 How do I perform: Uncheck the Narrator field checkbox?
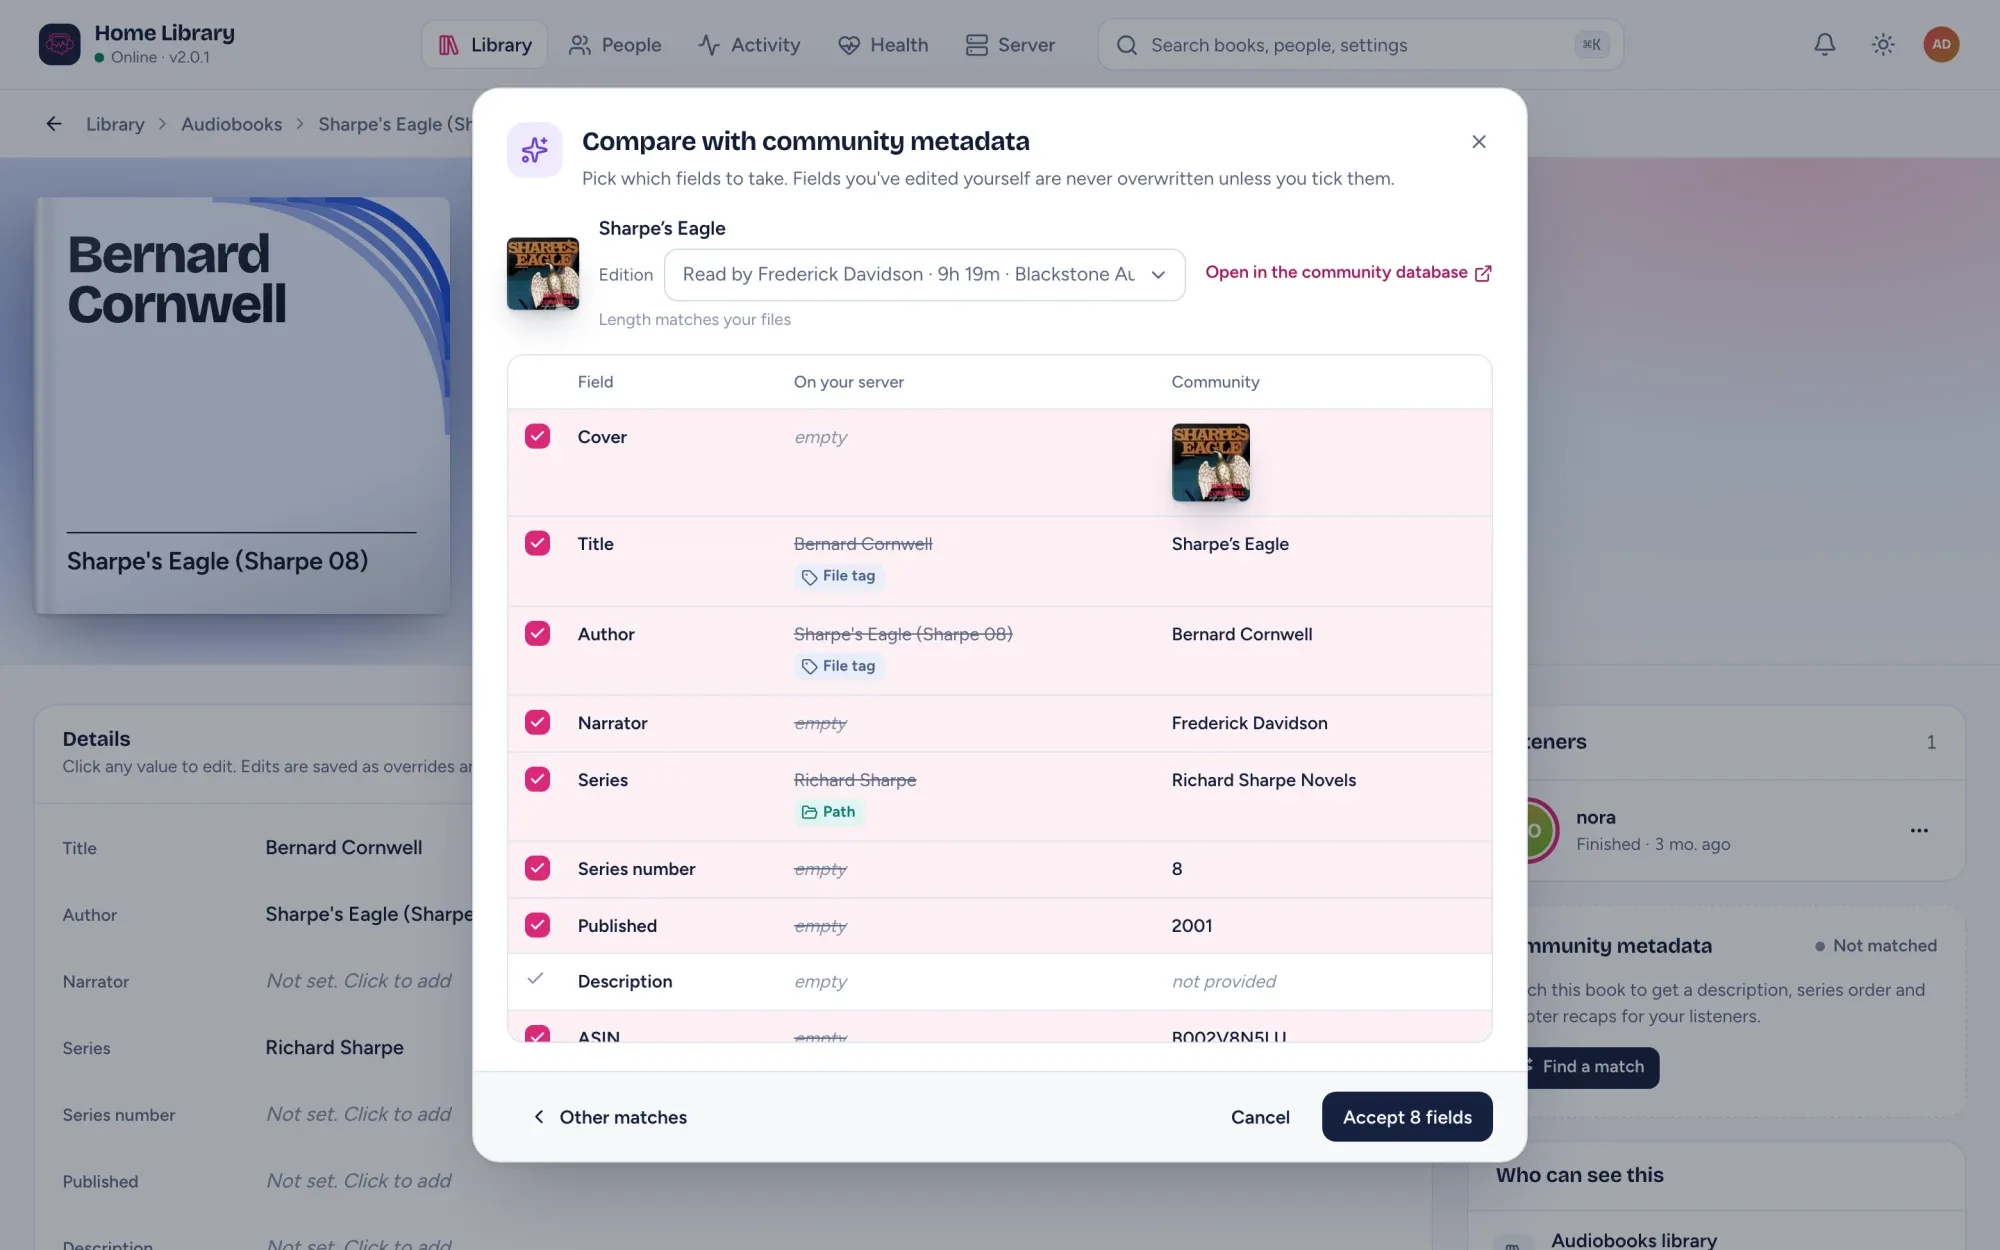[x=537, y=722]
